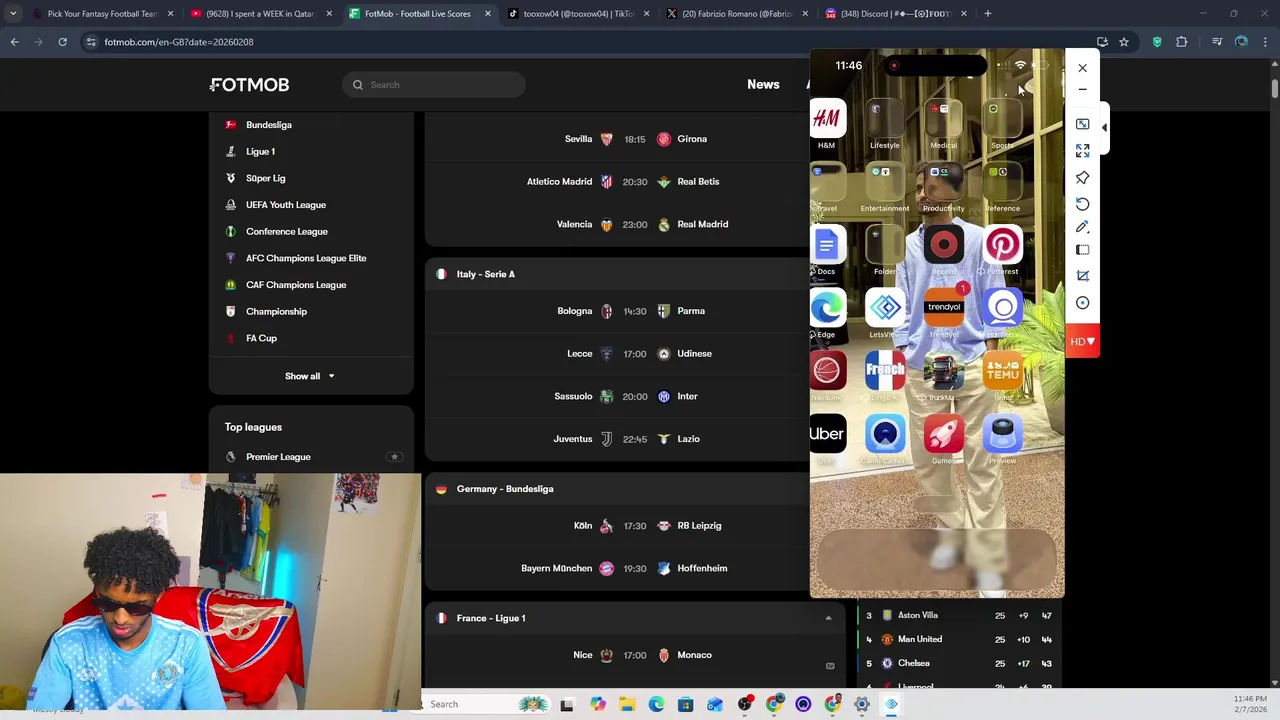Click the circular record icon in mirroring toolbar
Viewport: 1280px width, 720px height.
pos(1082,303)
